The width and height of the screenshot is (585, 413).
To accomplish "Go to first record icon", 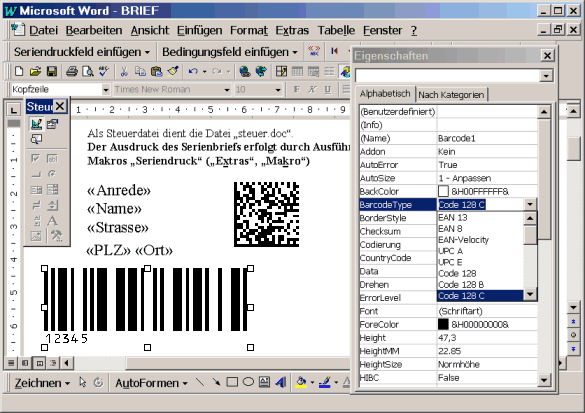I will pyautogui.click(x=334, y=51).
